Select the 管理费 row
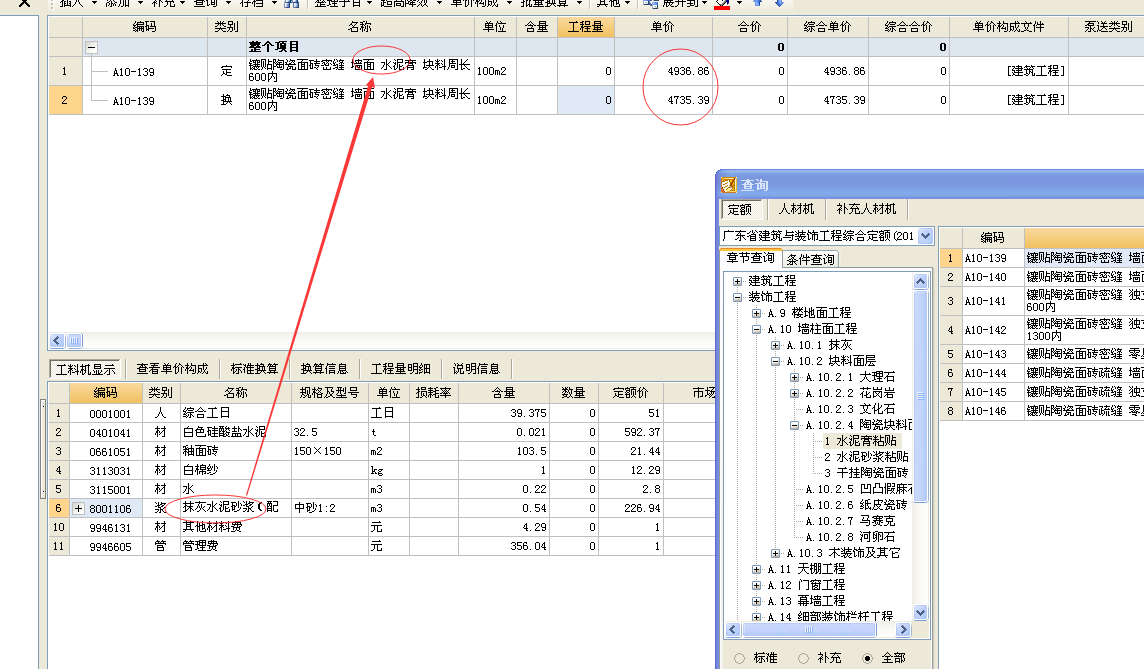Image resolution: width=1144 pixels, height=669 pixels. pos(382,546)
